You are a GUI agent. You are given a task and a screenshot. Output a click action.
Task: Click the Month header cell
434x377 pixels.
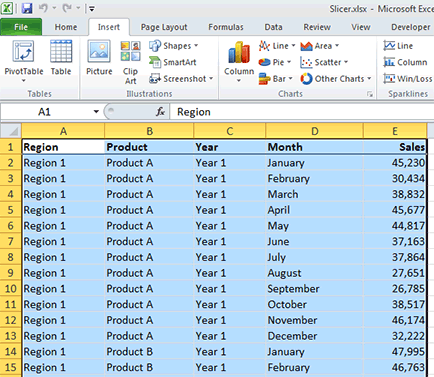tap(314, 147)
